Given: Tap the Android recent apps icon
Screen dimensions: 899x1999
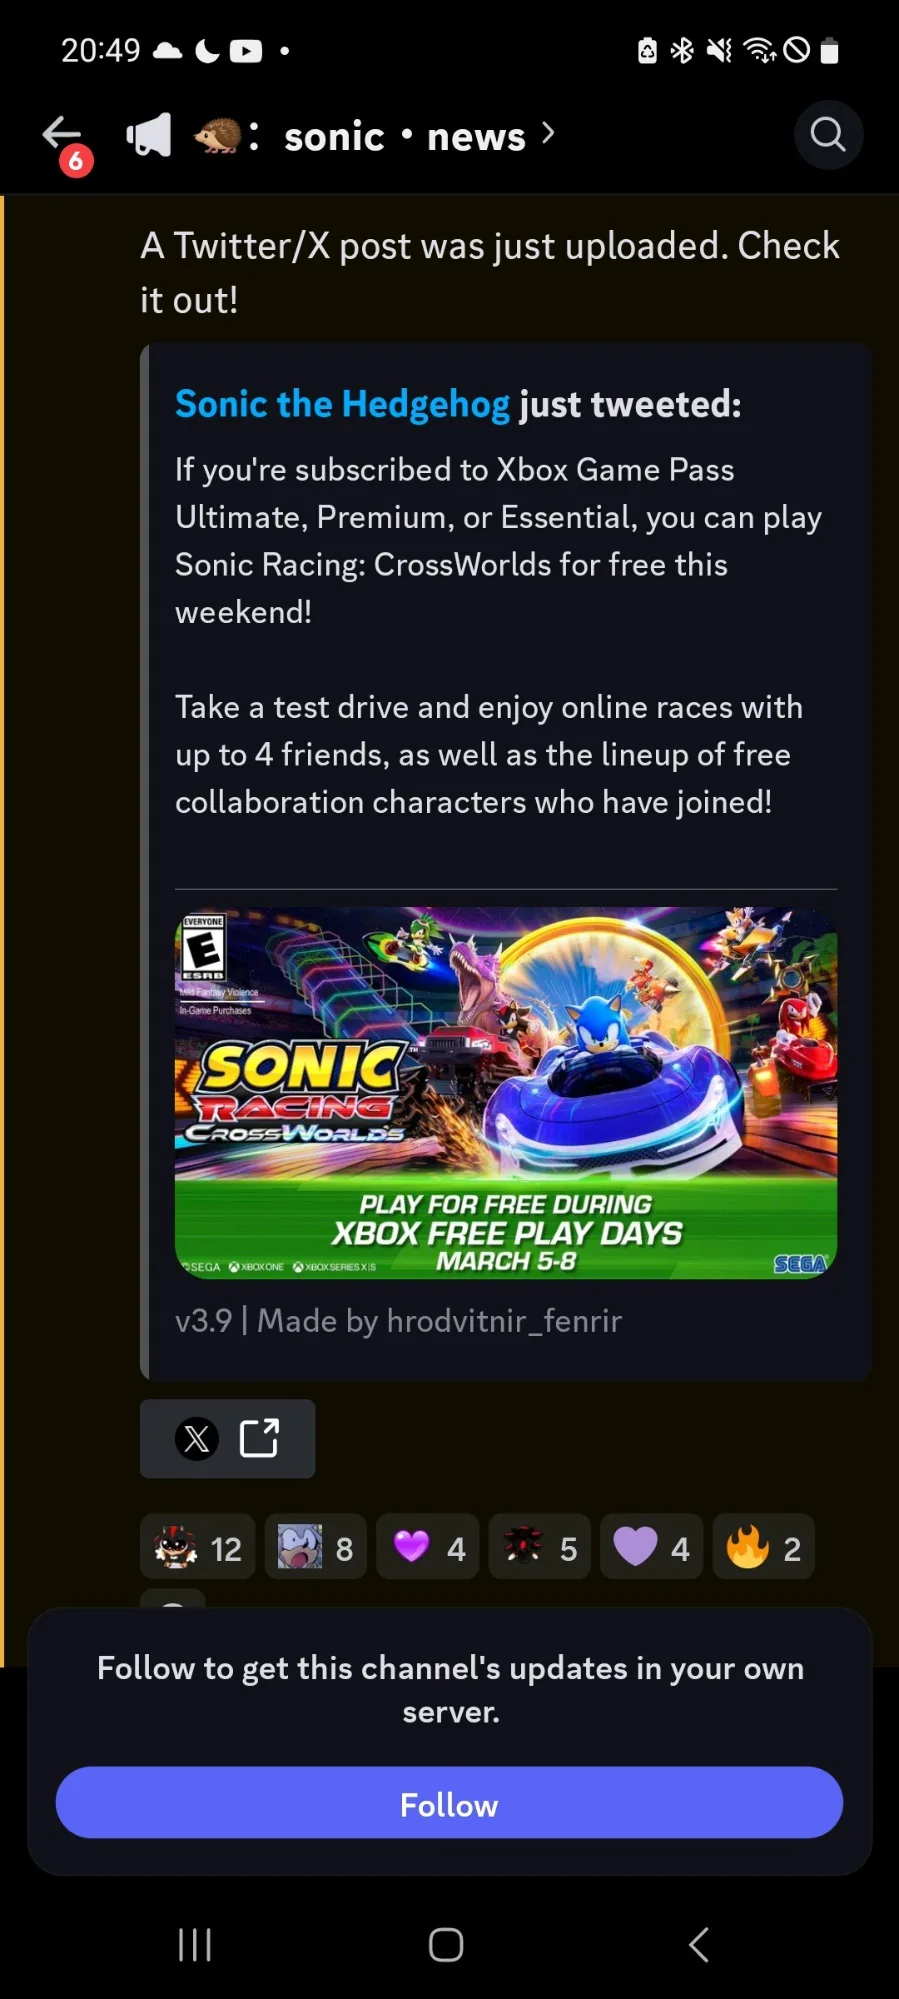Looking at the screenshot, I should (x=195, y=1945).
